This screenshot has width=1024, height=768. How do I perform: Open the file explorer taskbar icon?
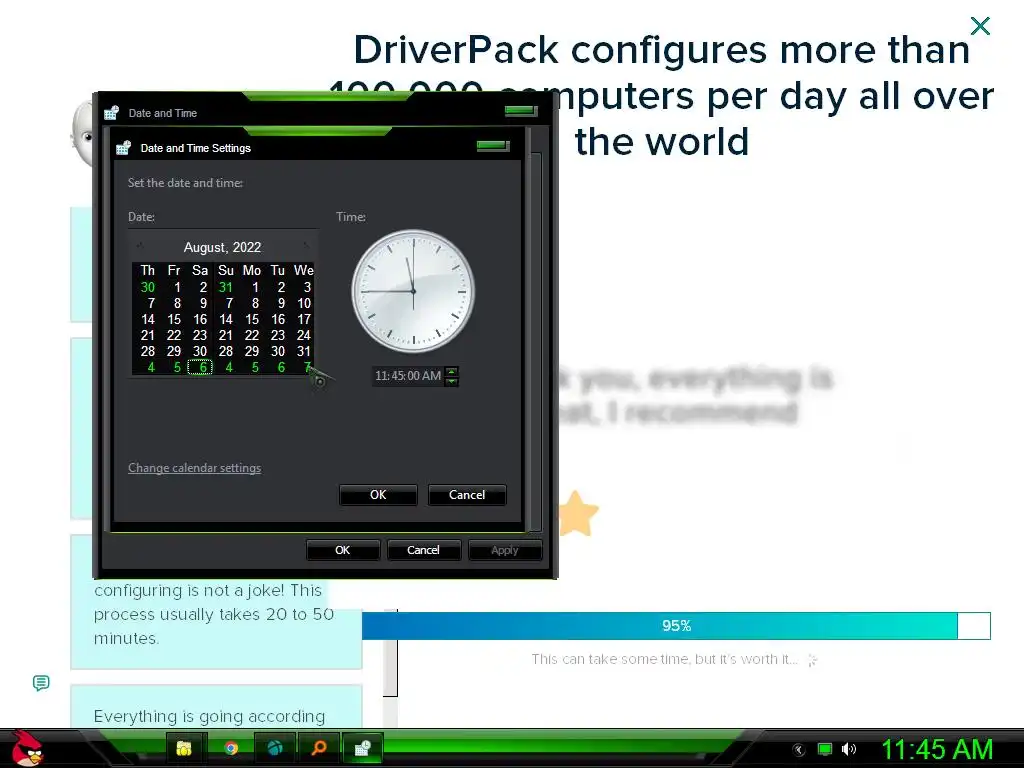184,748
